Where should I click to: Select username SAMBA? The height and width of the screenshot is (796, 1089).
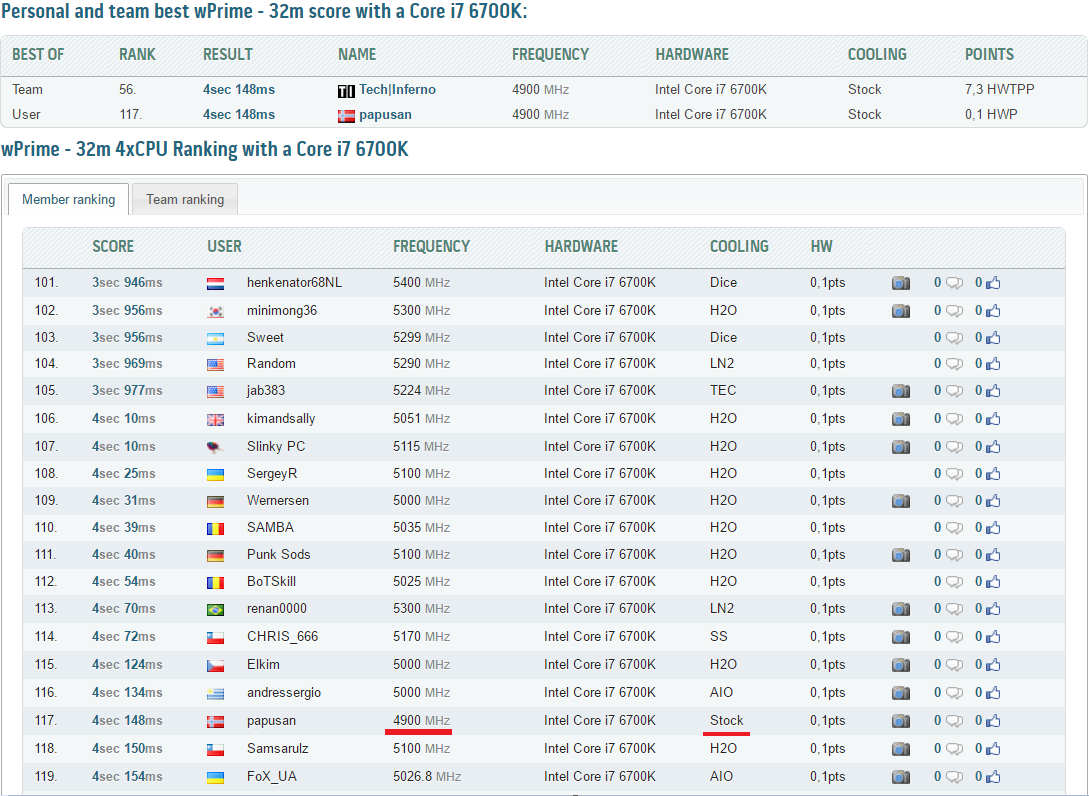tap(270, 527)
